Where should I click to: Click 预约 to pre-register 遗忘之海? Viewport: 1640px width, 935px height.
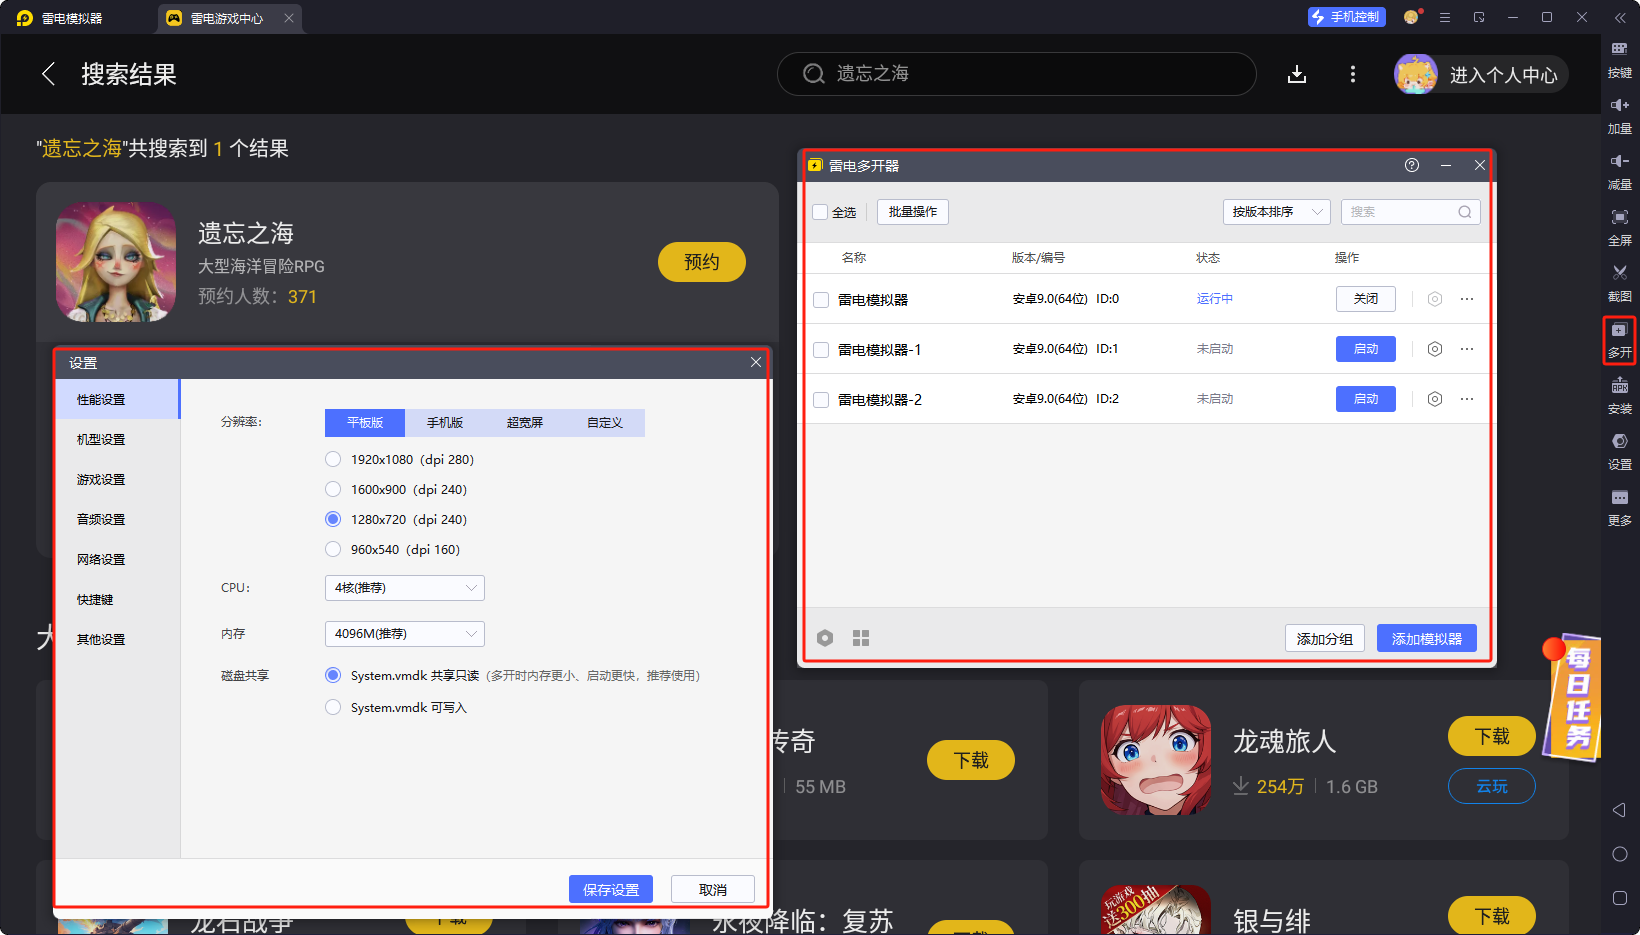point(701,261)
